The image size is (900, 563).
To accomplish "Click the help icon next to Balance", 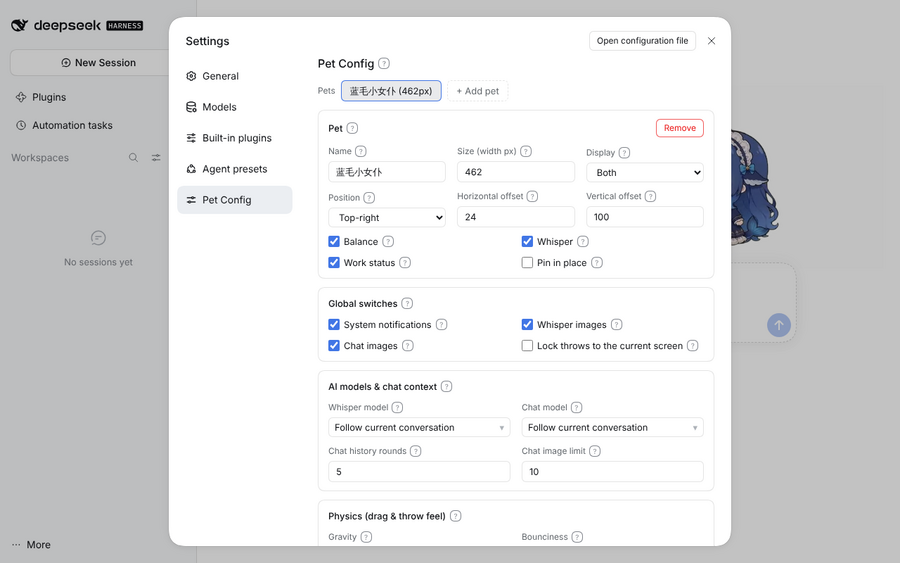I will [388, 242].
